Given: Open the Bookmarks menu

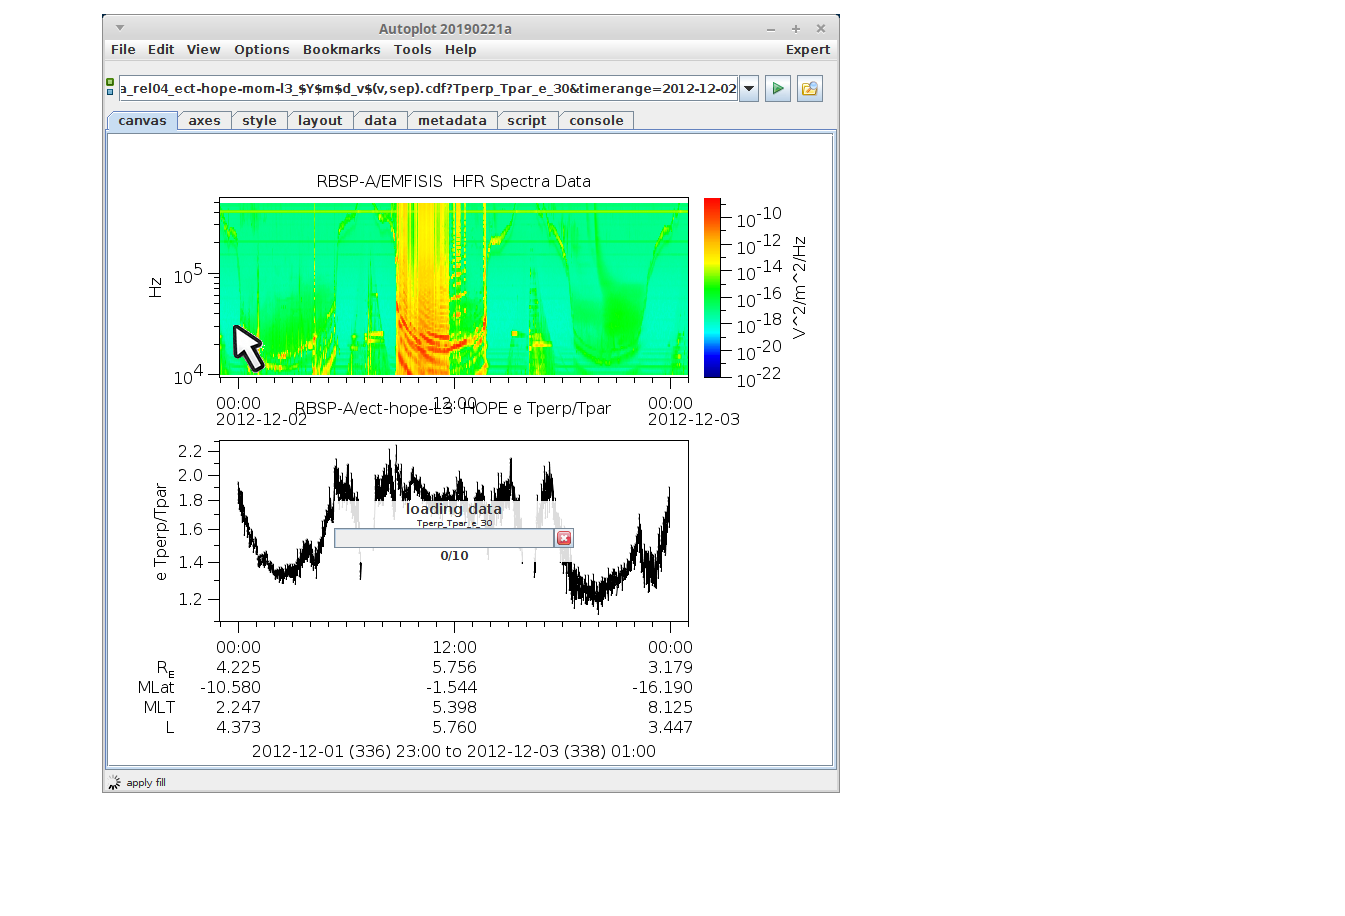Looking at the screenshot, I should pyautogui.click(x=341, y=50).
